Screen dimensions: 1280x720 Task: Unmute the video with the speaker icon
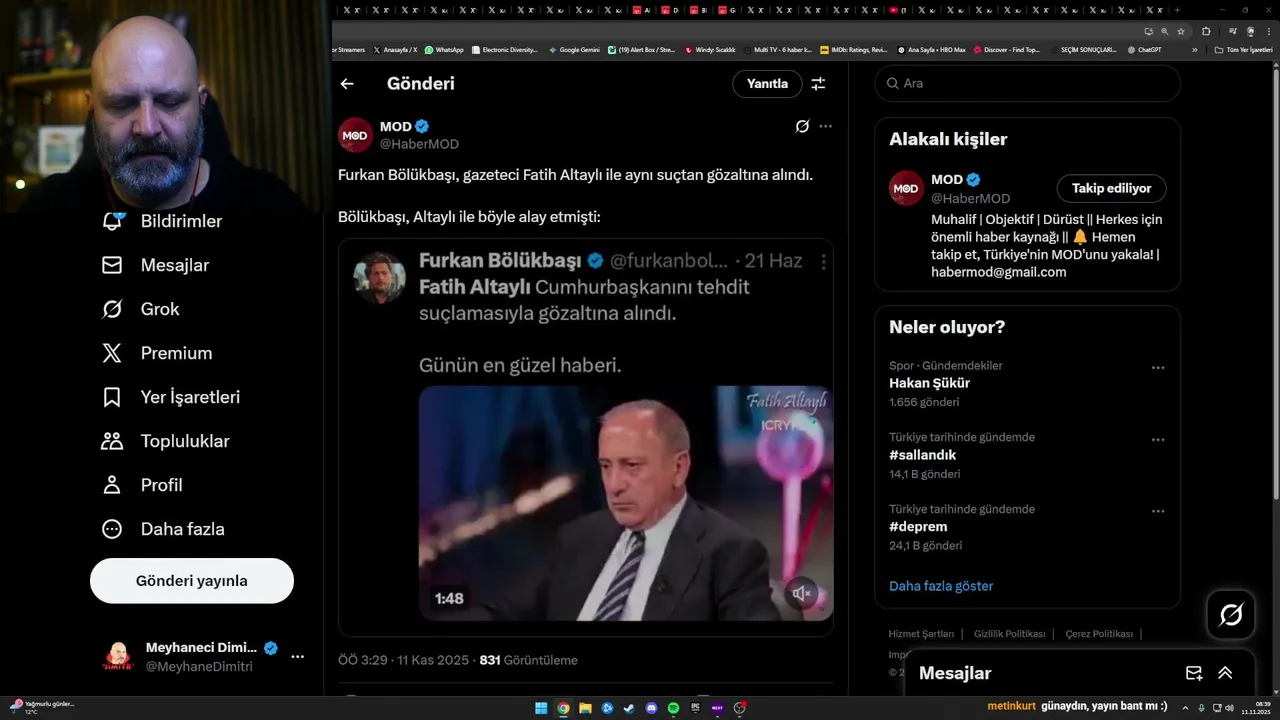click(801, 594)
